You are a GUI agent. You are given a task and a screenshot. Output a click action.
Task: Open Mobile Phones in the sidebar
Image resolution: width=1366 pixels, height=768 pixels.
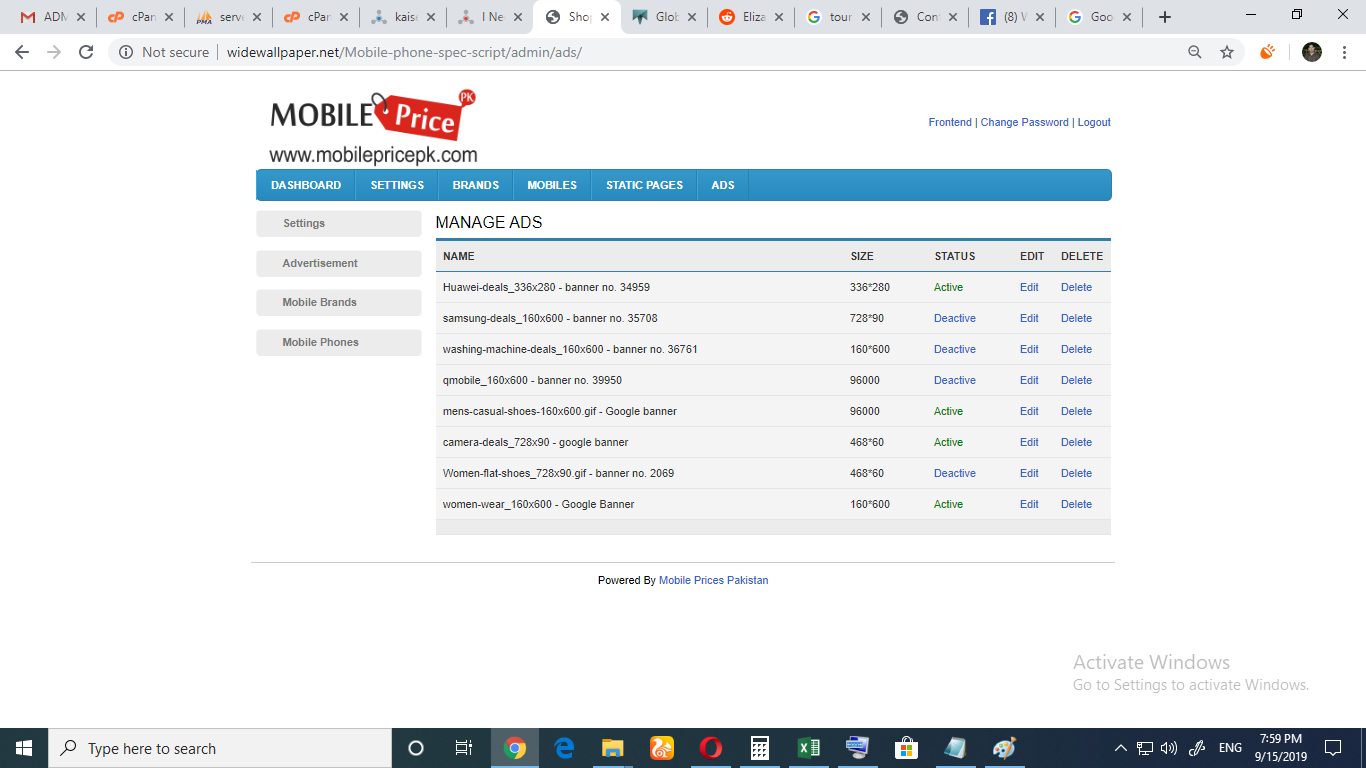pos(339,342)
